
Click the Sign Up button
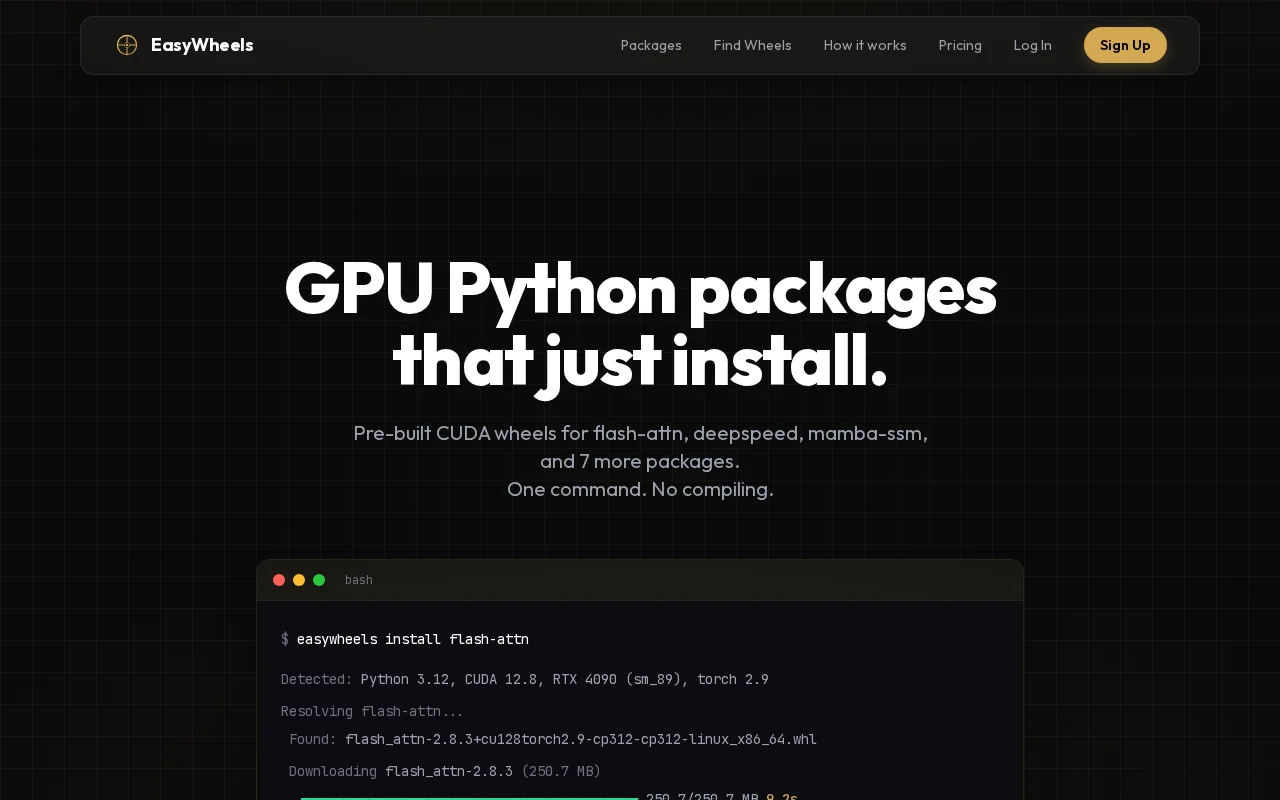1125,45
